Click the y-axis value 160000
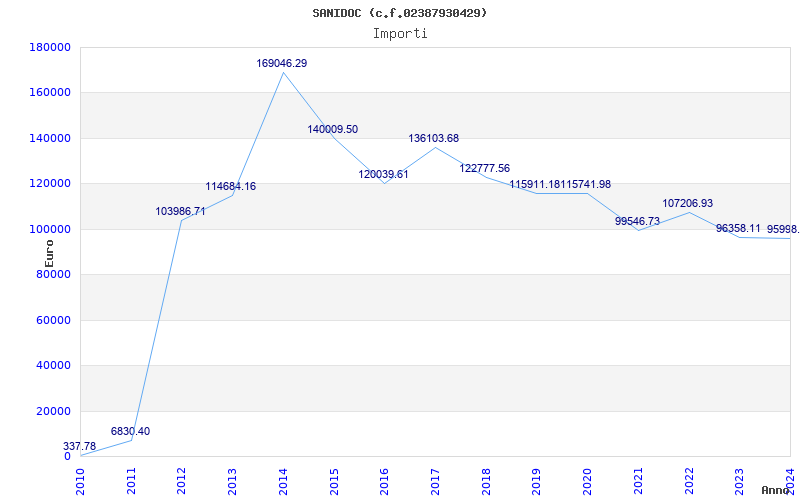This screenshot has width=800, height=500. coord(50,93)
